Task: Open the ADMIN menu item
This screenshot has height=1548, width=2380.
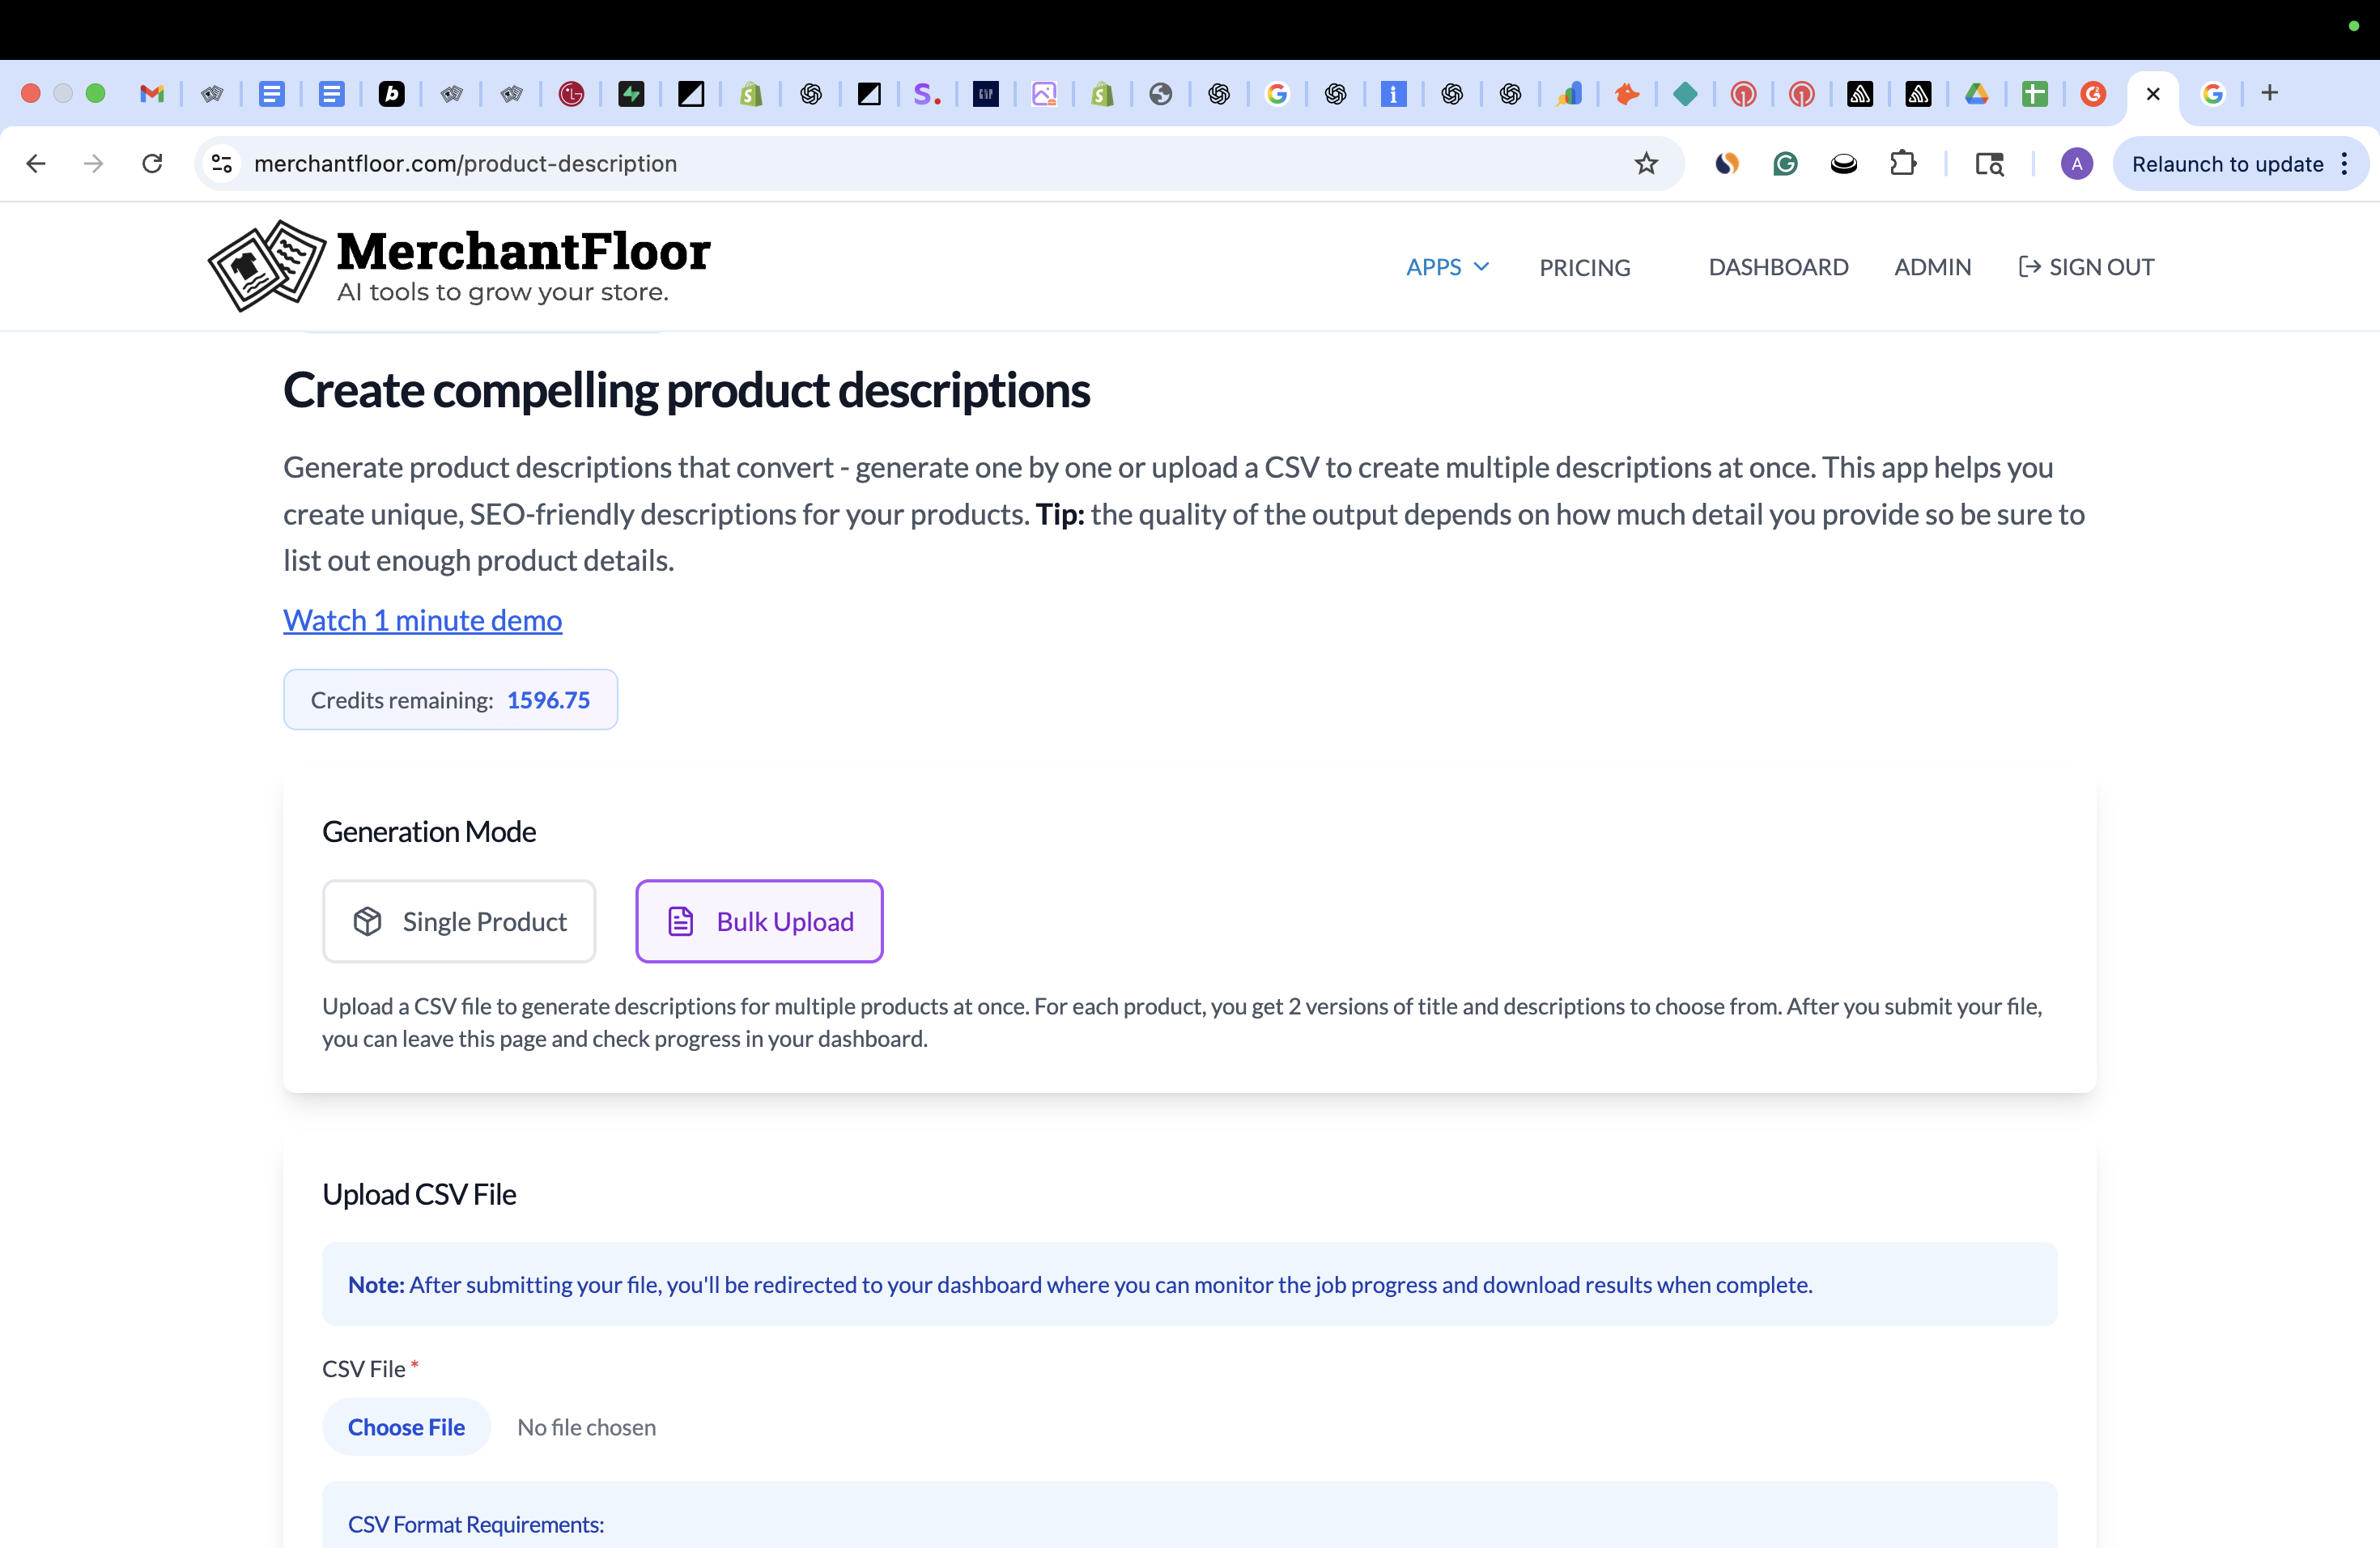Action: tap(1932, 267)
